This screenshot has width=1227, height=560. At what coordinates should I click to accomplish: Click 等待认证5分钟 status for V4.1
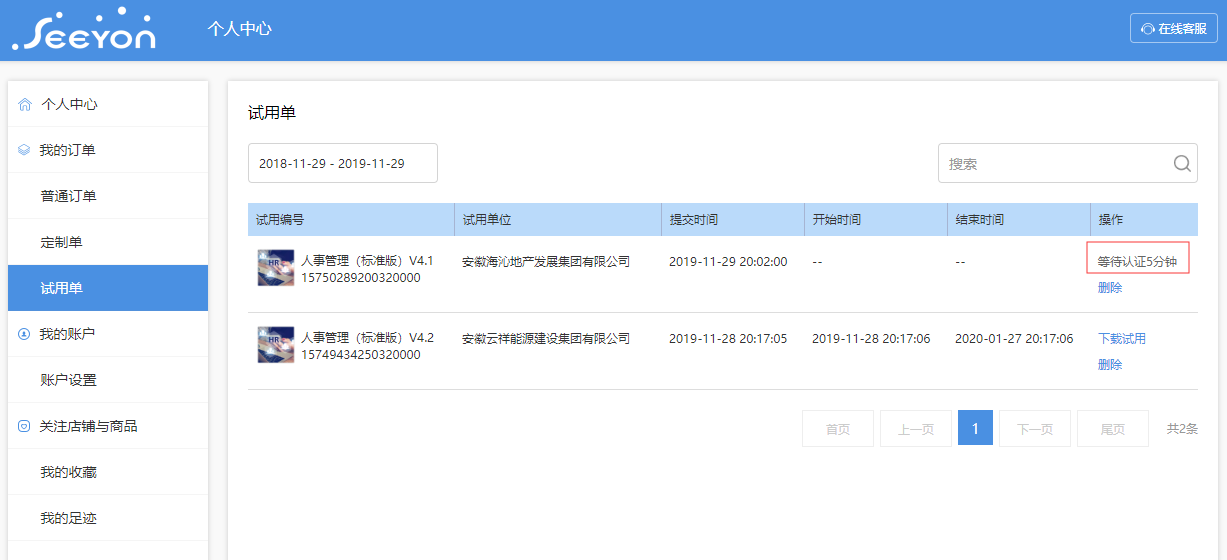pos(1137,262)
